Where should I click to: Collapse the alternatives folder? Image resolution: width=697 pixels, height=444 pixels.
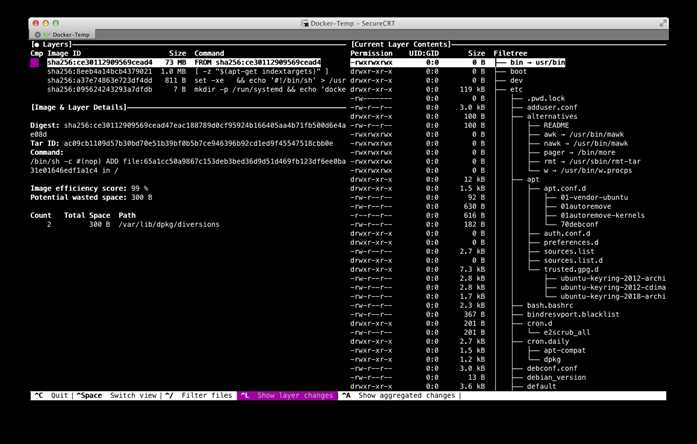(x=552, y=116)
